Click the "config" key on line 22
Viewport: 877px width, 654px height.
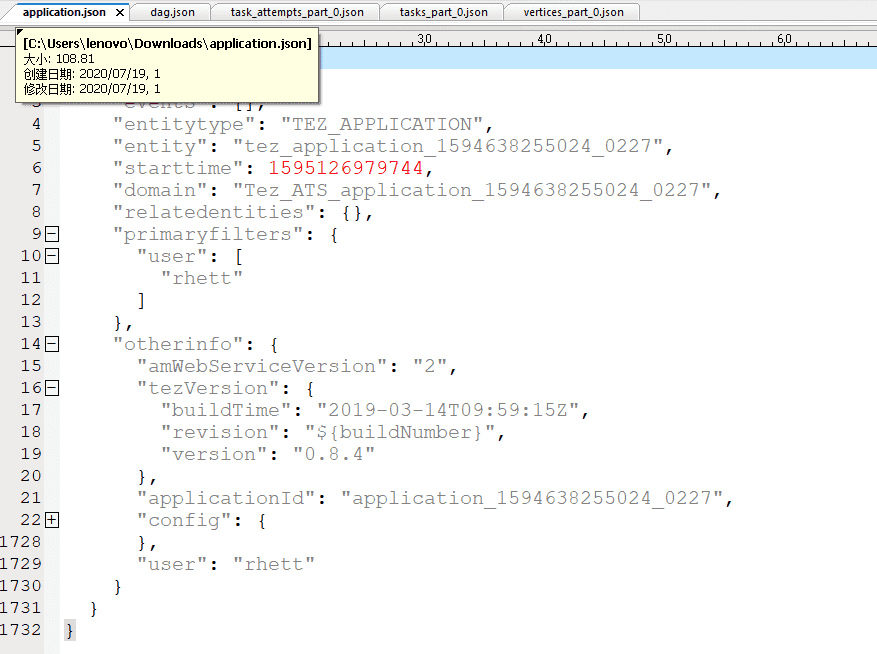coord(184,520)
